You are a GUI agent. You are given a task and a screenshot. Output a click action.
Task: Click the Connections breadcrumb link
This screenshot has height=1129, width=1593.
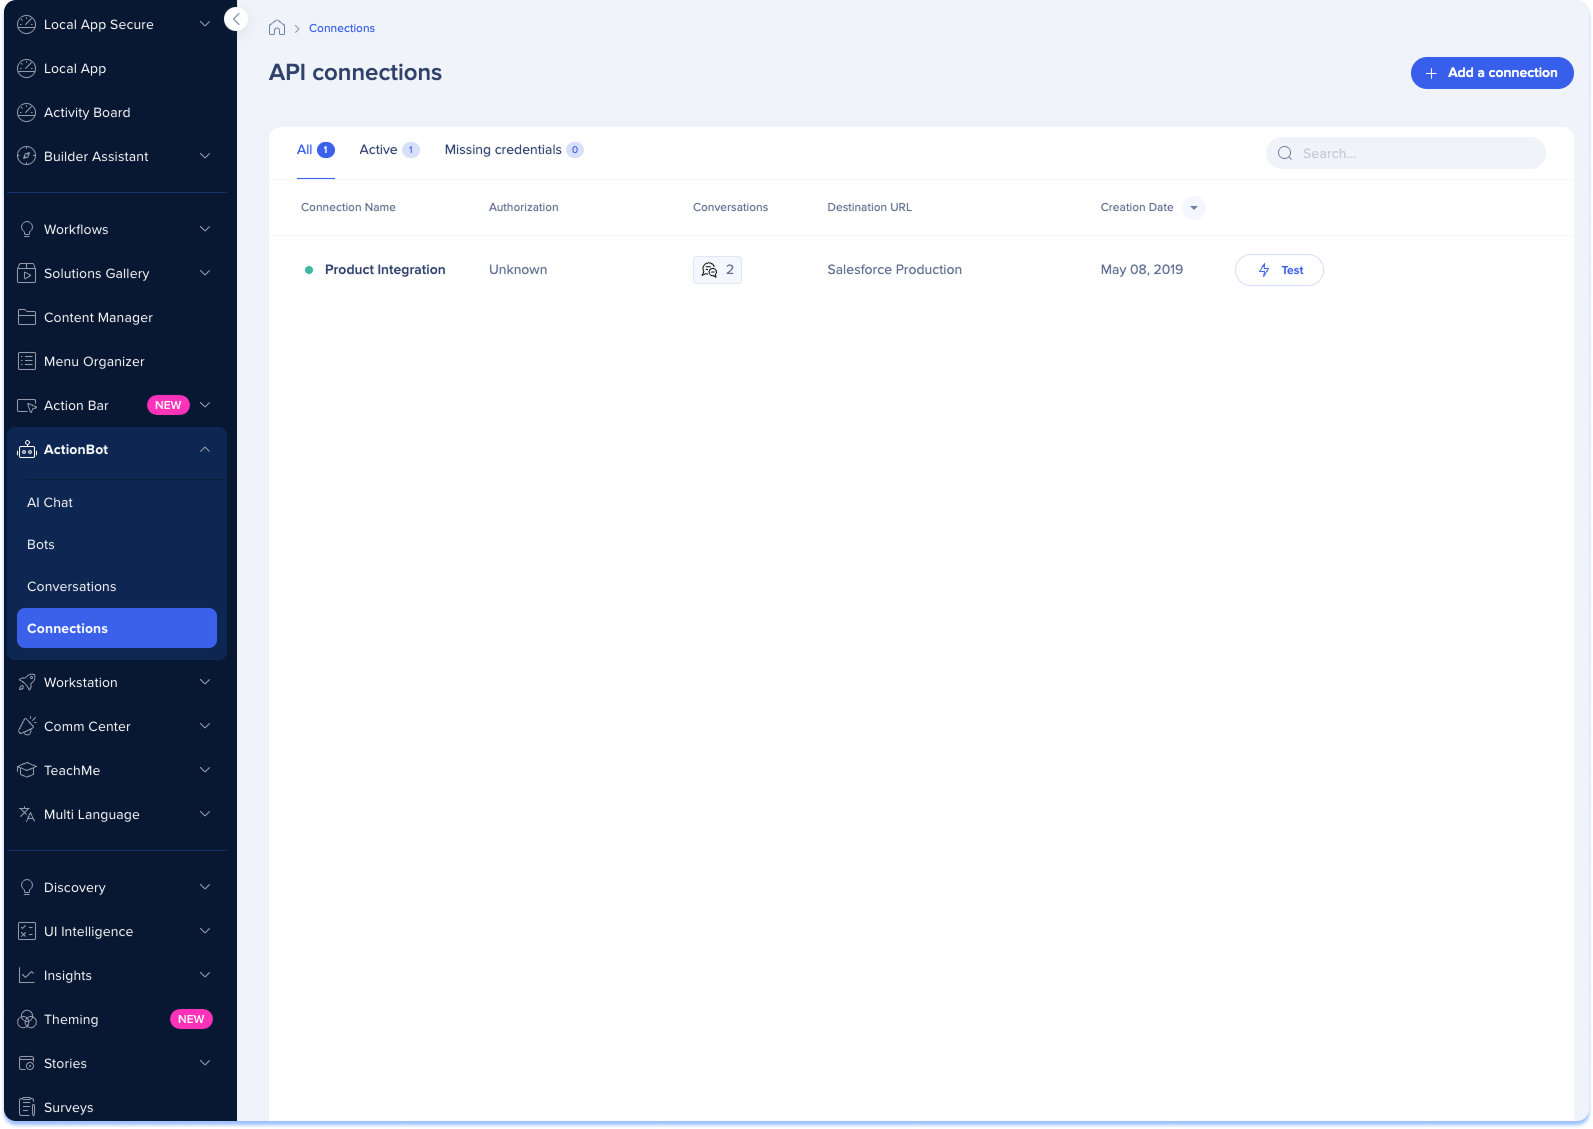pos(342,28)
